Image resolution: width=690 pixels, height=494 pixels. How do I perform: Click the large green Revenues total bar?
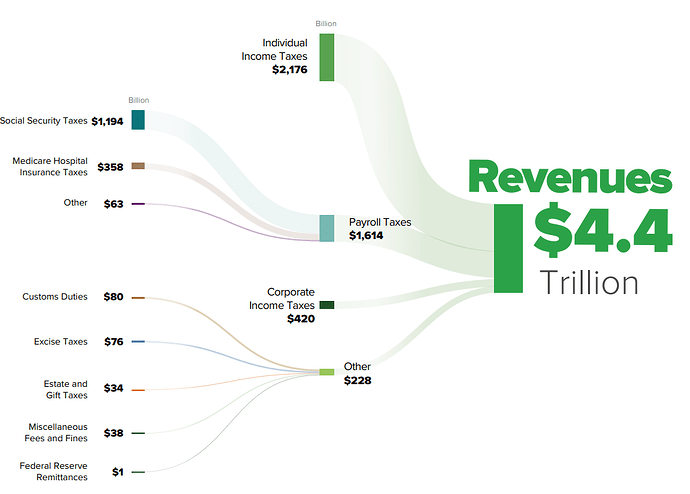click(508, 248)
